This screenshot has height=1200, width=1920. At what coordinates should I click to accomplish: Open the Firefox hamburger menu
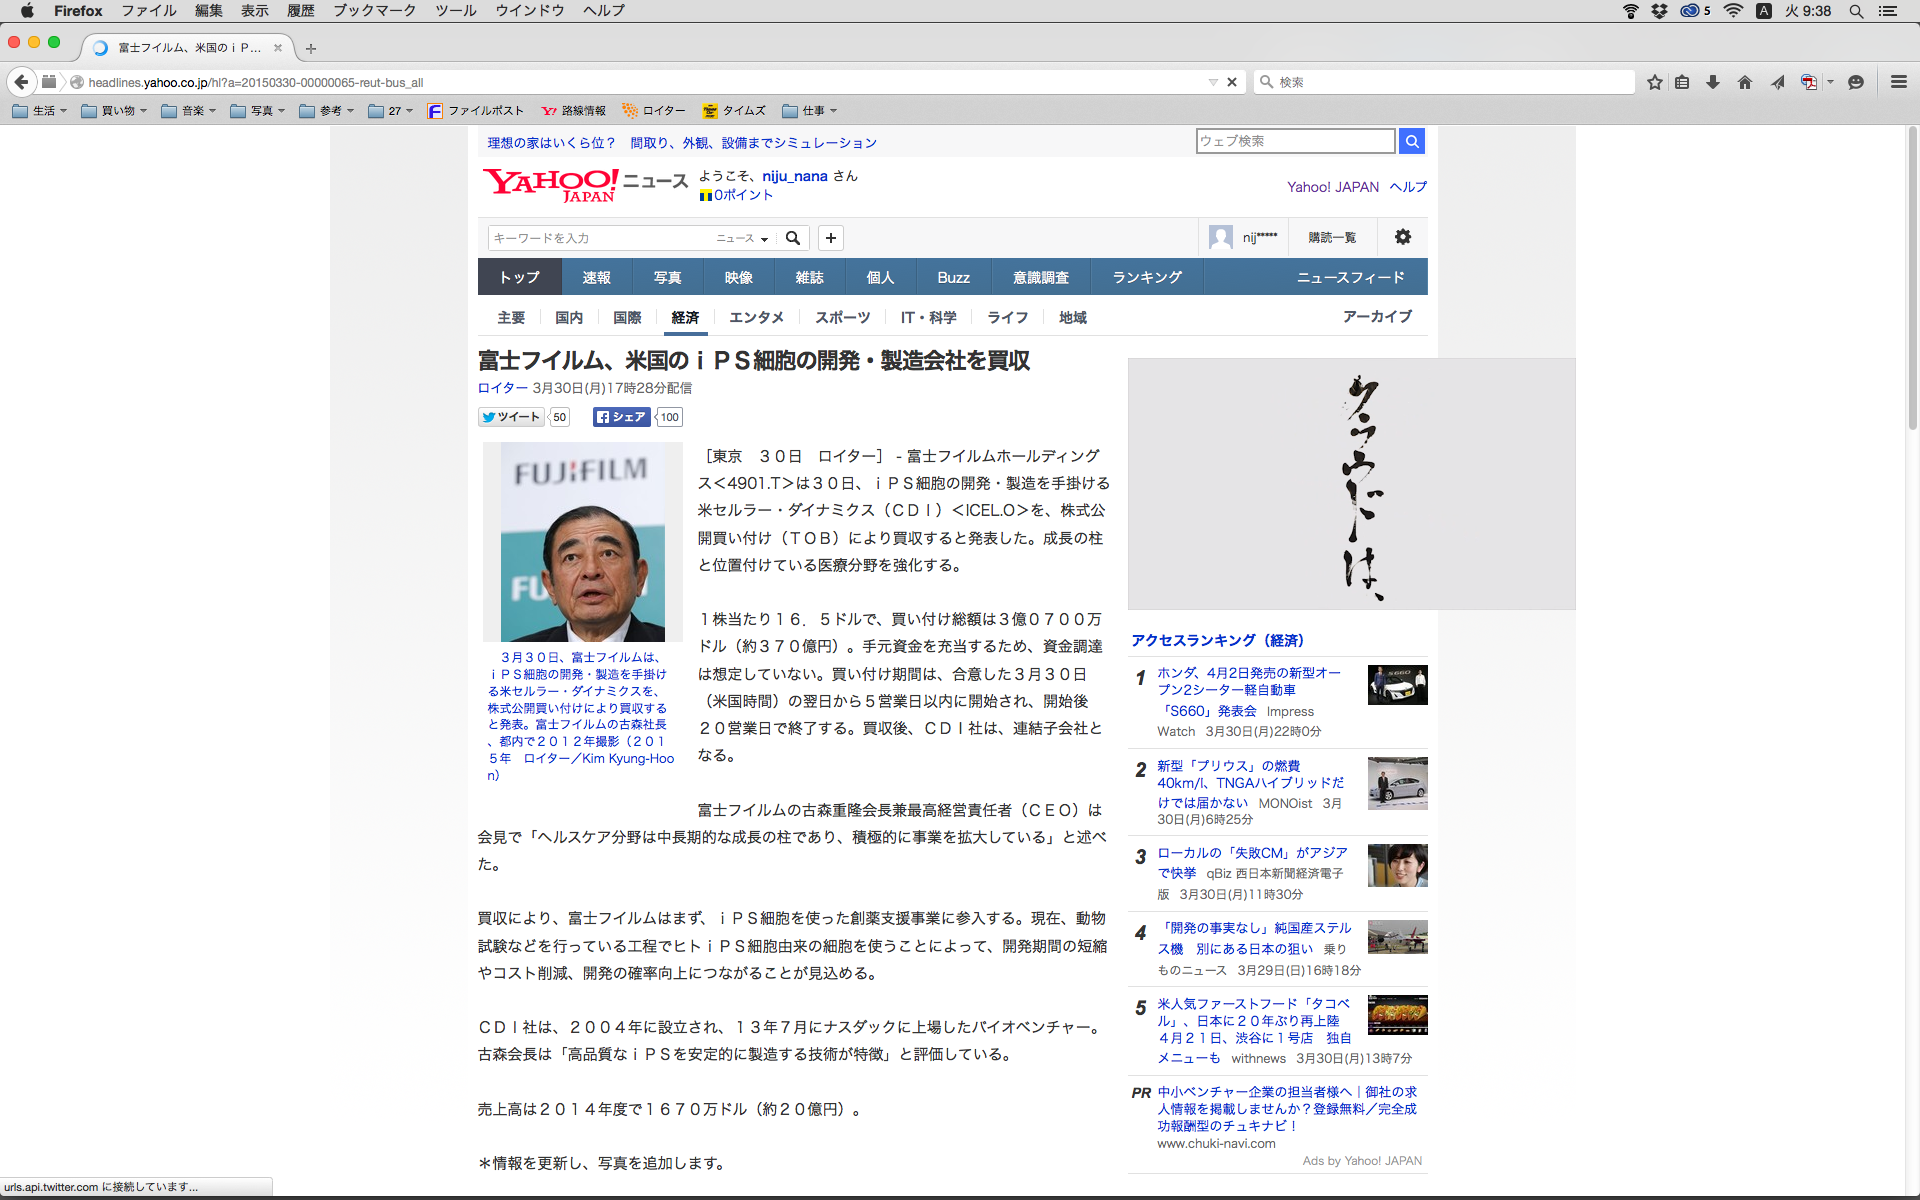pos(1898,82)
